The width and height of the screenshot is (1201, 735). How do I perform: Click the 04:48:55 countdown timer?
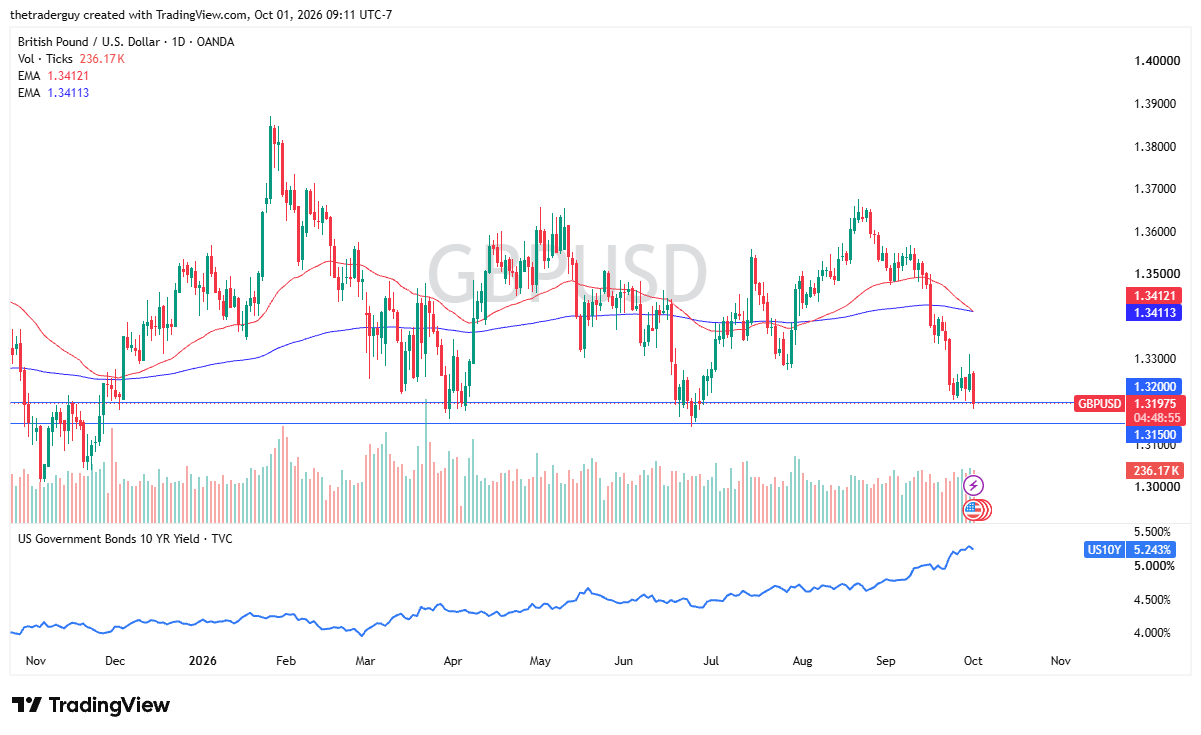(1155, 417)
